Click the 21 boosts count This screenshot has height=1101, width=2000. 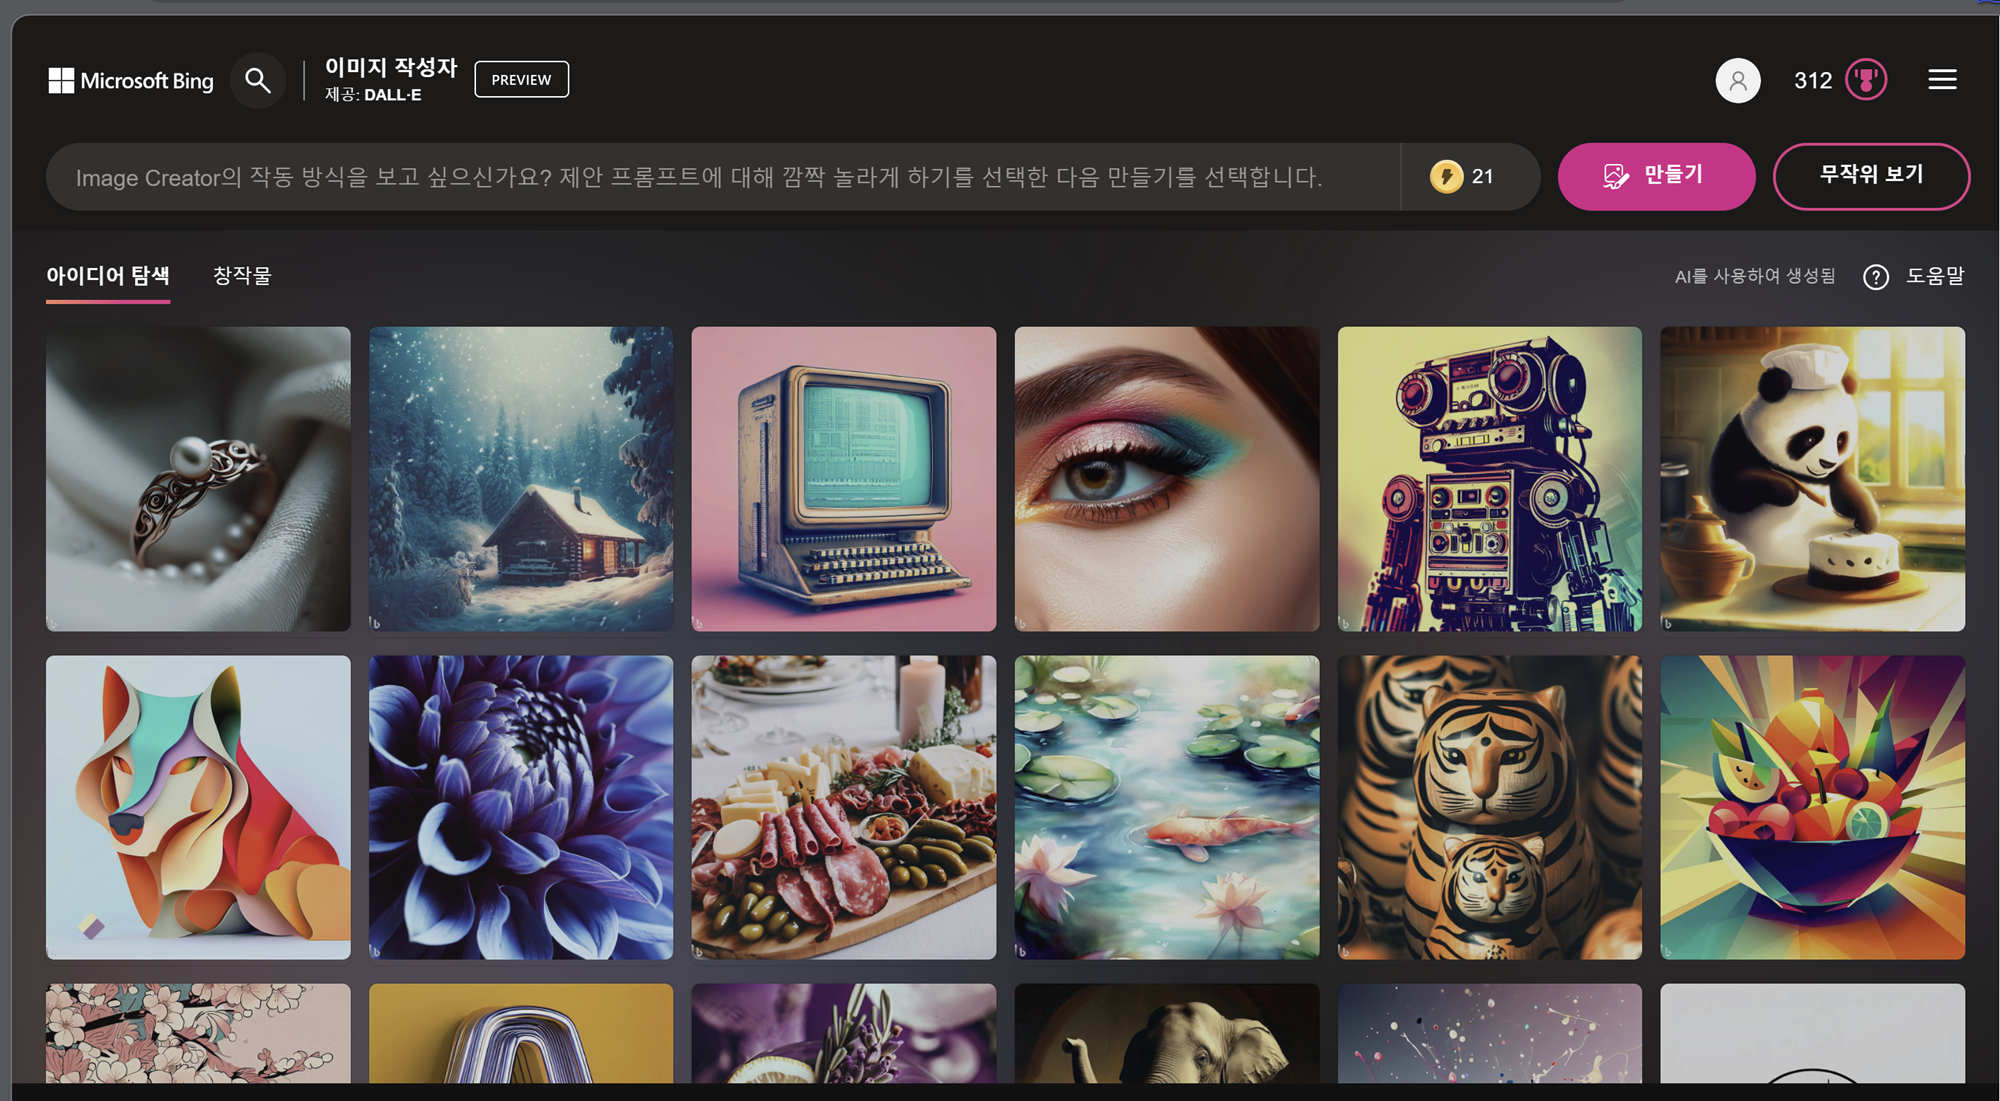[x=1483, y=177]
